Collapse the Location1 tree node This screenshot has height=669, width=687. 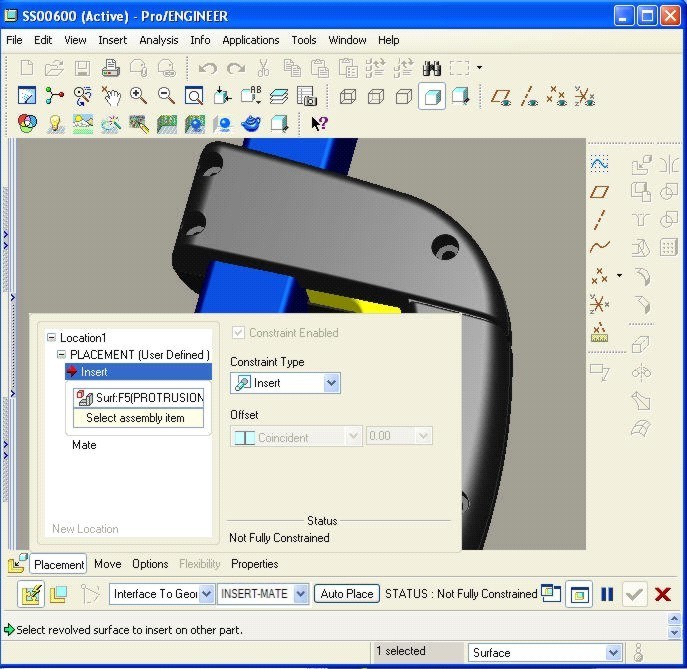[x=52, y=337]
